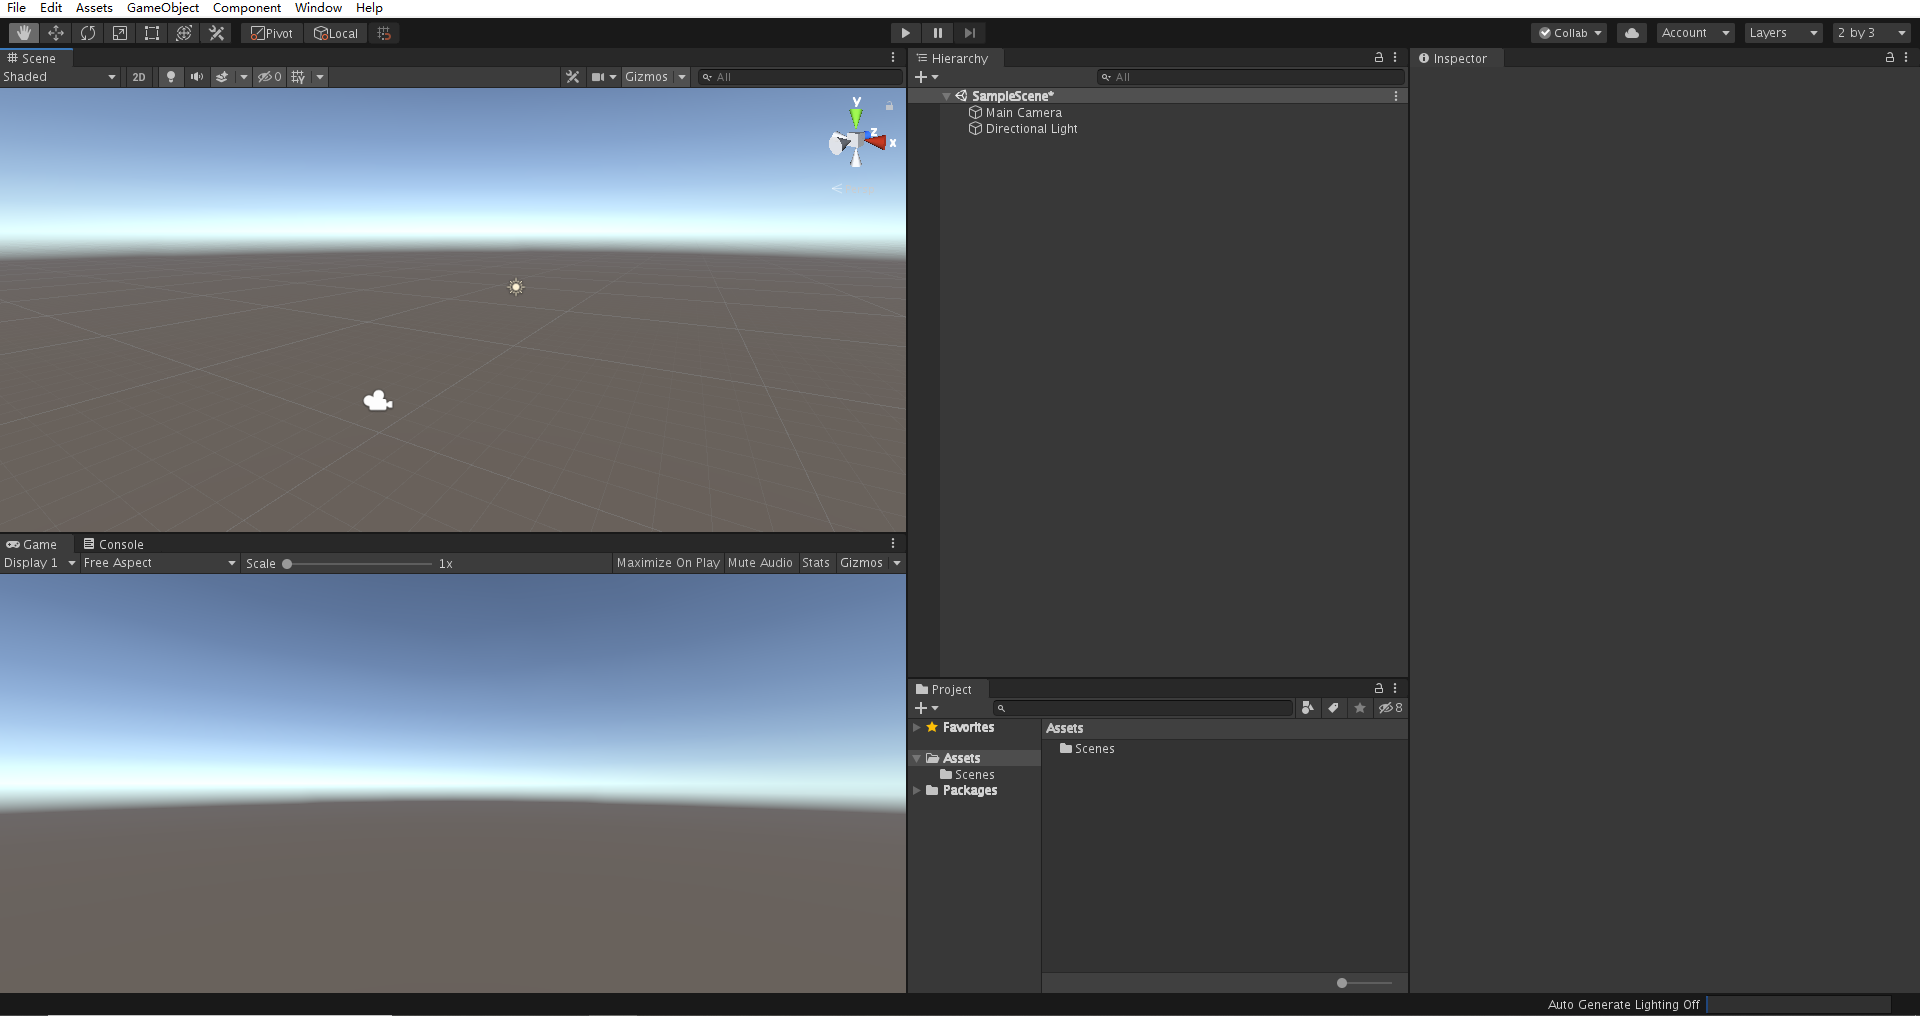Screen dimensions: 1920x1016
Task: Click the Pause button
Action: (x=937, y=33)
